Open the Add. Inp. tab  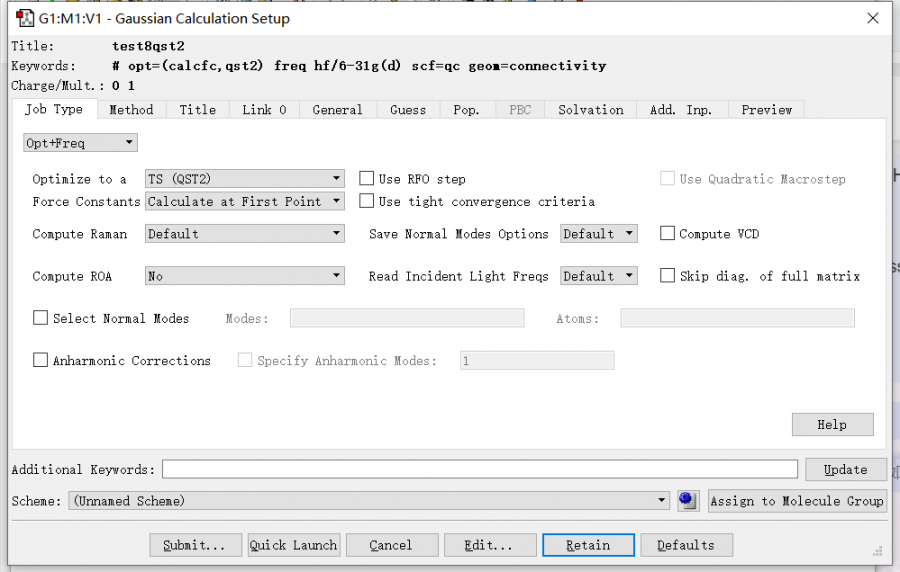pyautogui.click(x=681, y=110)
